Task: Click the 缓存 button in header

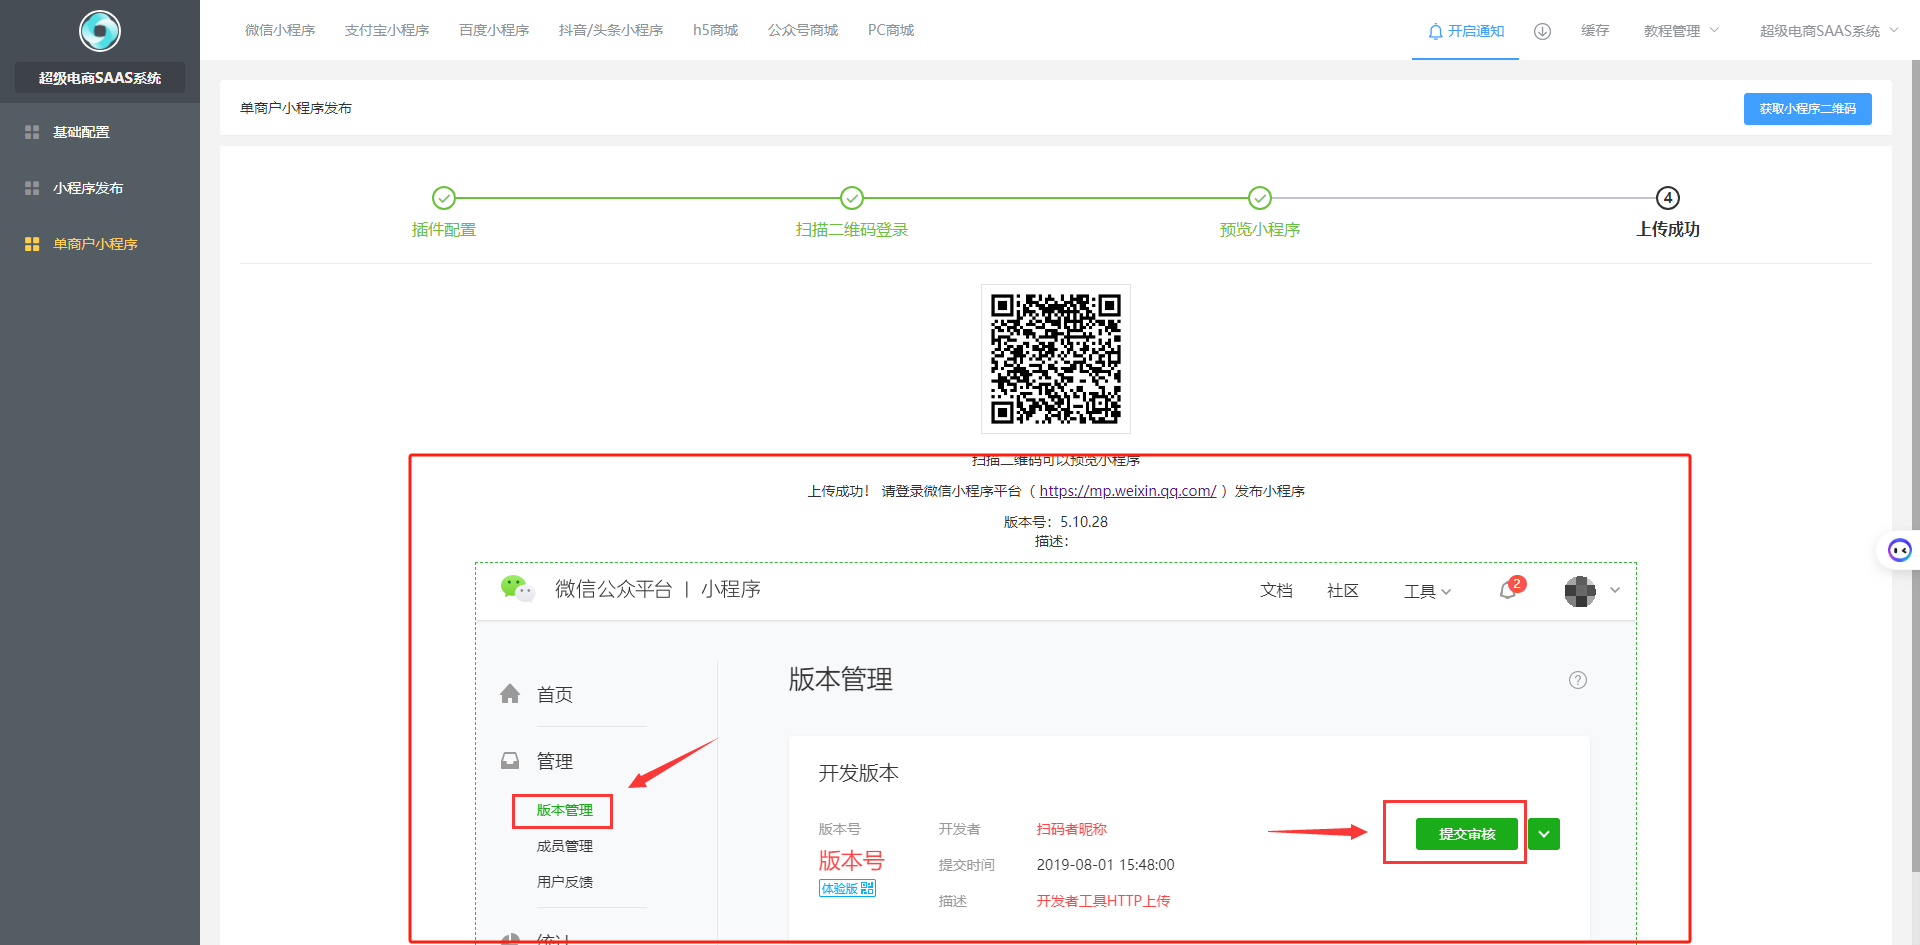Action: pyautogui.click(x=1595, y=31)
